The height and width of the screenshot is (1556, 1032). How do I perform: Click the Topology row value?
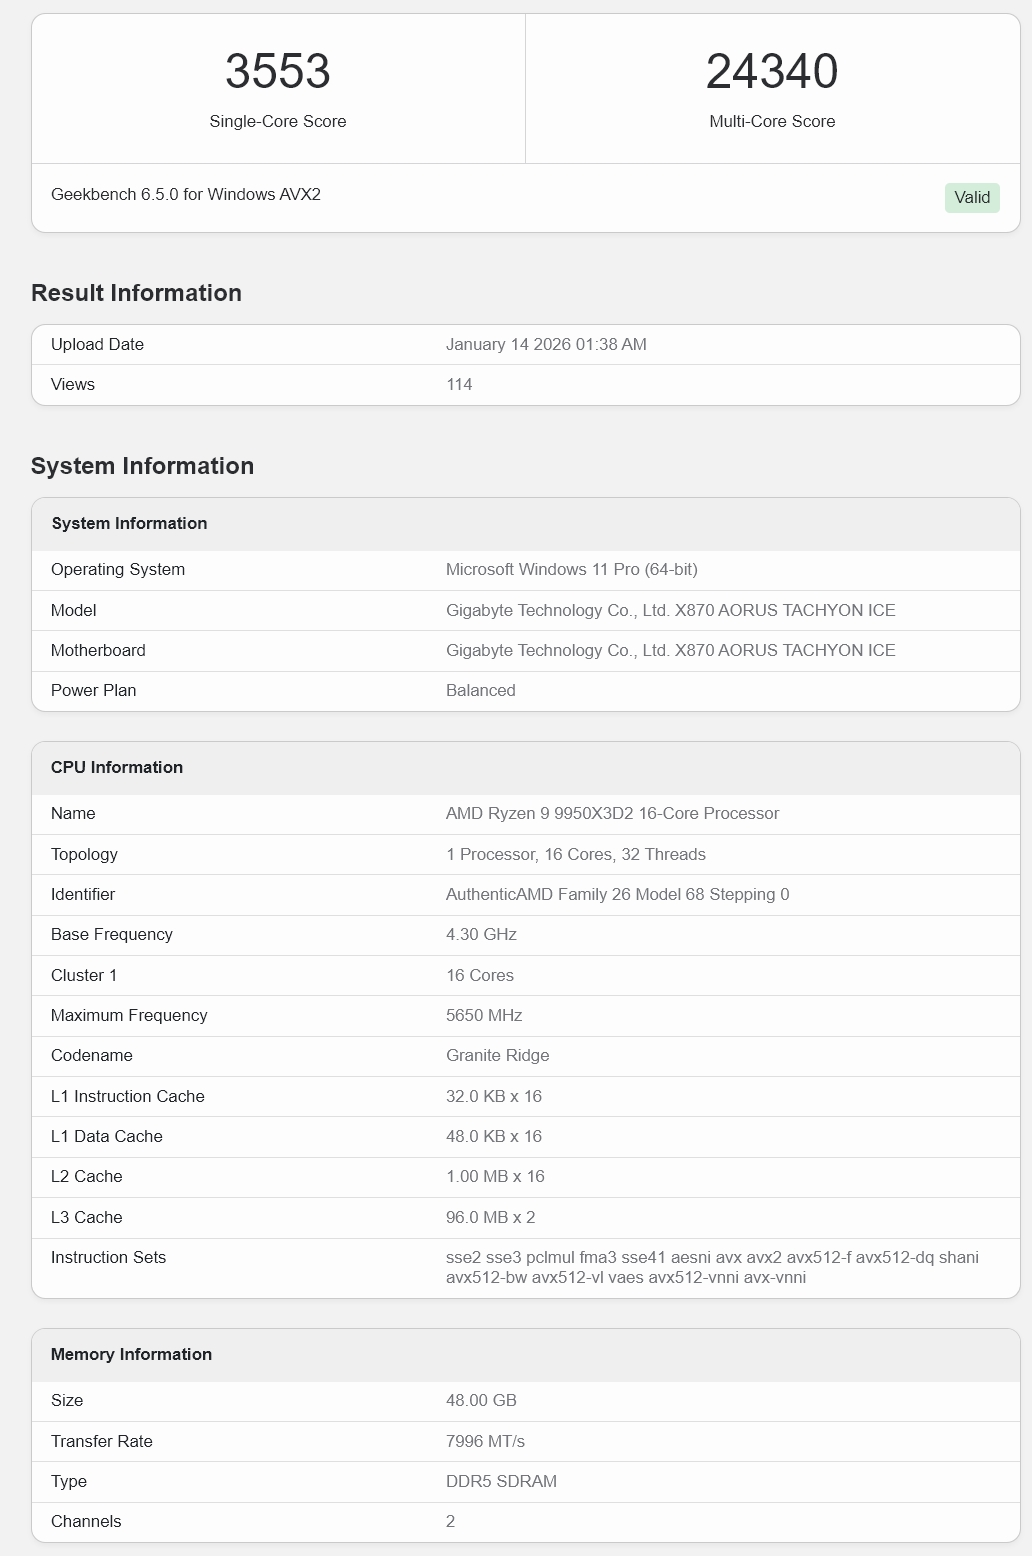[x=575, y=854]
